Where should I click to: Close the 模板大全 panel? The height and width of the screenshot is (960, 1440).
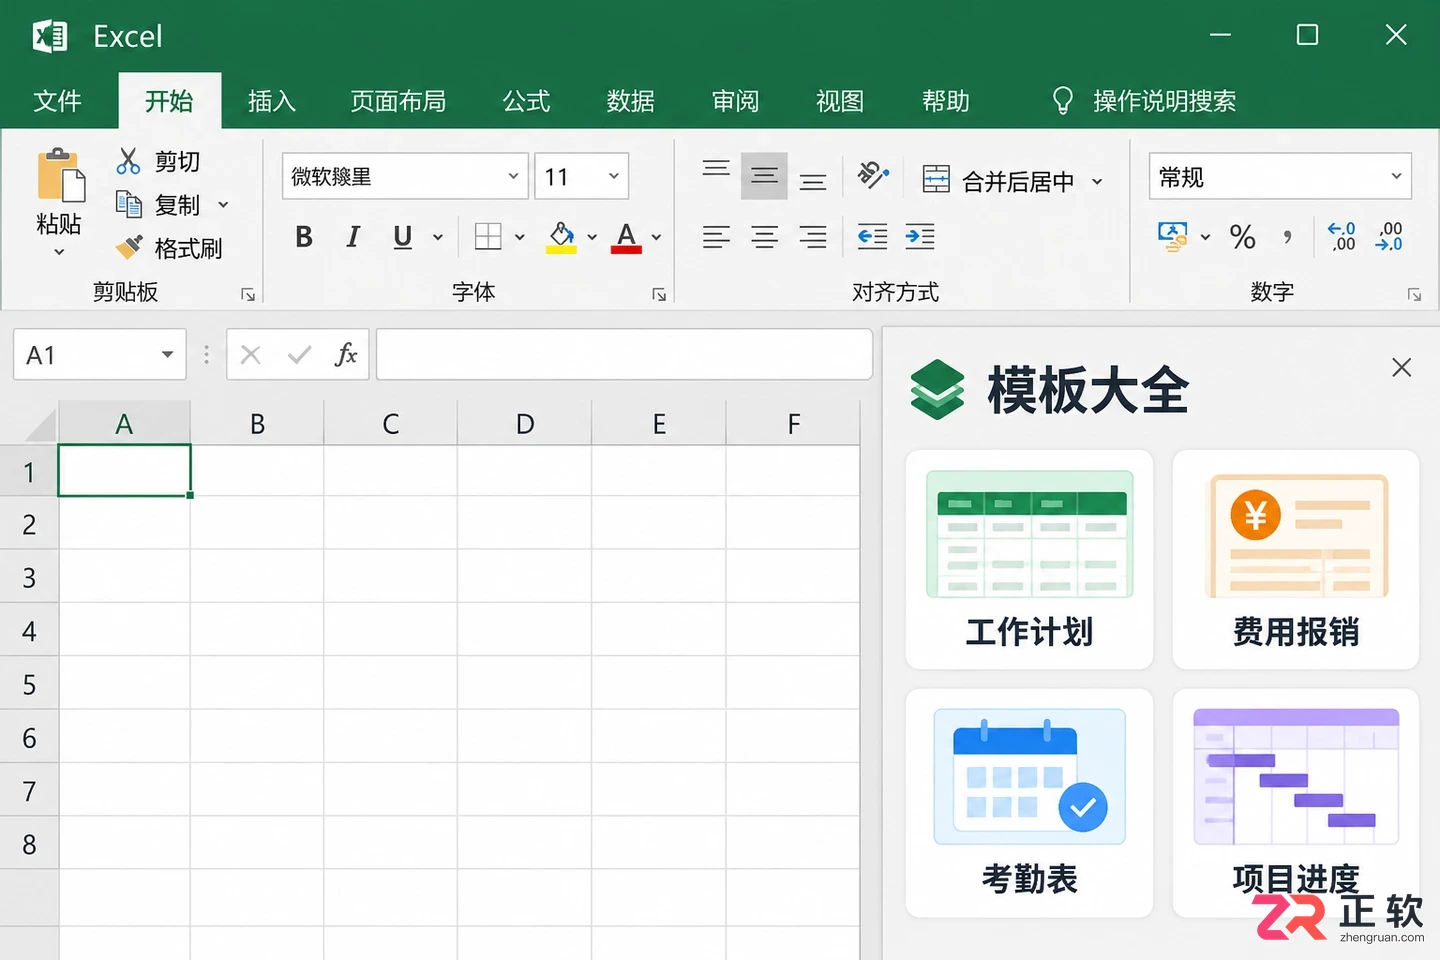coord(1402,367)
